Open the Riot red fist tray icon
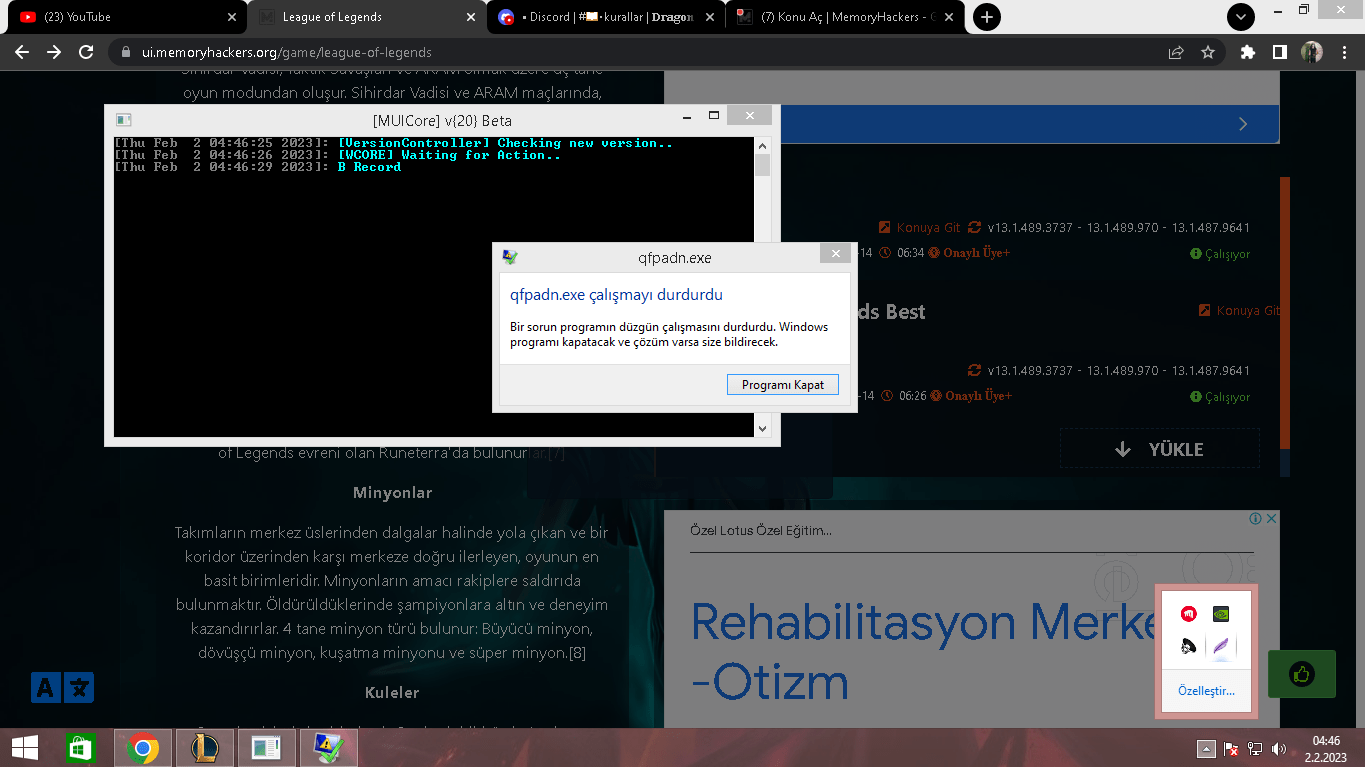Viewport: 1365px width, 767px height. pos(1188,614)
